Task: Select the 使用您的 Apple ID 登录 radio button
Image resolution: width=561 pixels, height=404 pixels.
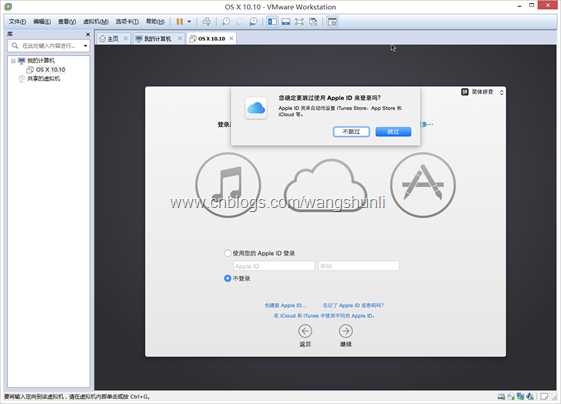Action: tap(227, 253)
